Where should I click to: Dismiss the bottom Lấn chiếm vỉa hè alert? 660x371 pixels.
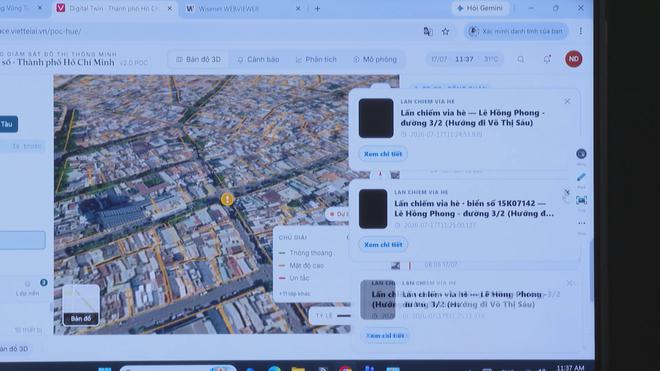pyautogui.click(x=570, y=283)
